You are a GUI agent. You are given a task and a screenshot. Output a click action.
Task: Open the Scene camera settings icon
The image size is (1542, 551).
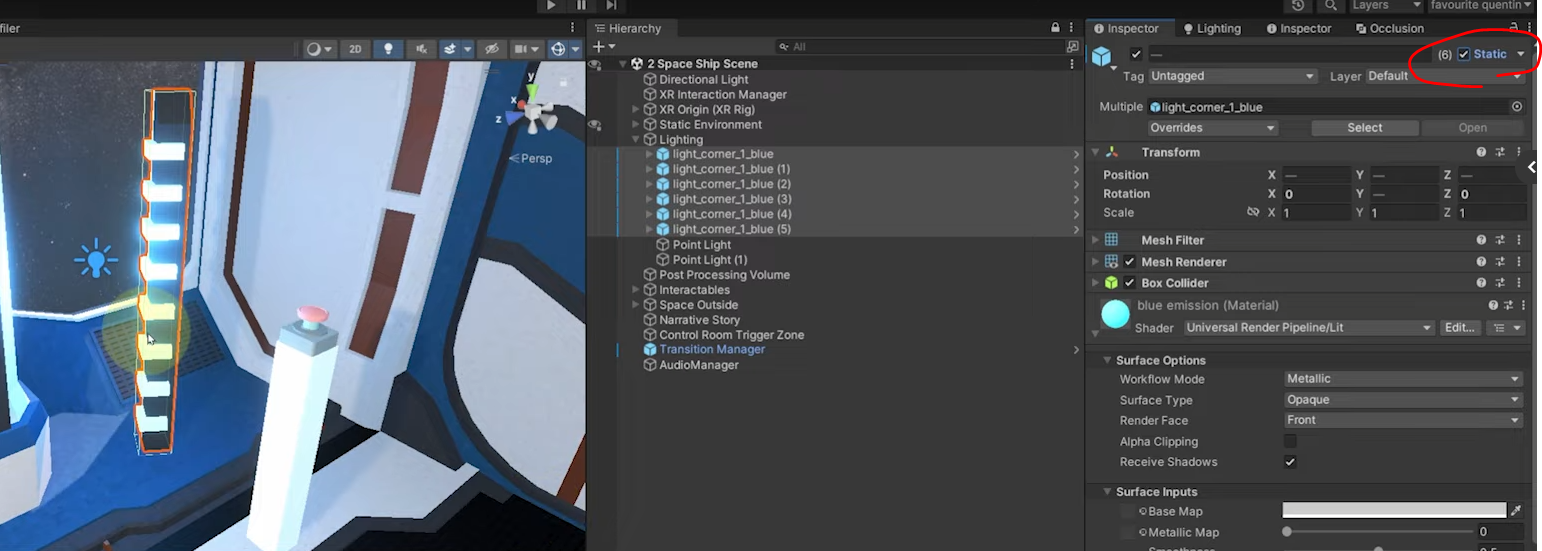[x=526, y=49]
